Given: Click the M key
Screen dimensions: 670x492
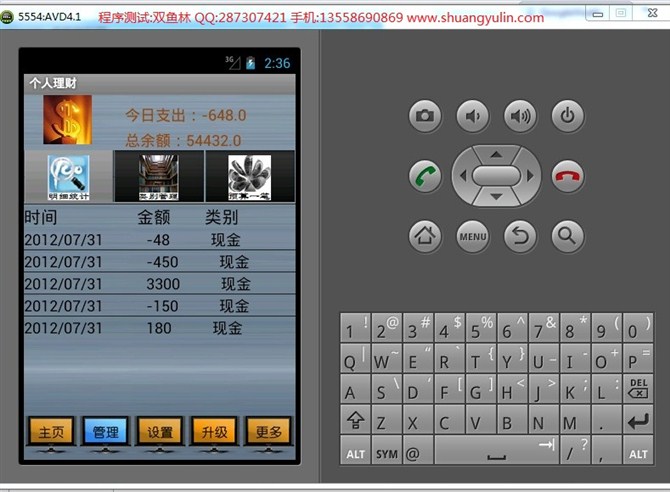Looking at the screenshot, I should pos(575,420).
